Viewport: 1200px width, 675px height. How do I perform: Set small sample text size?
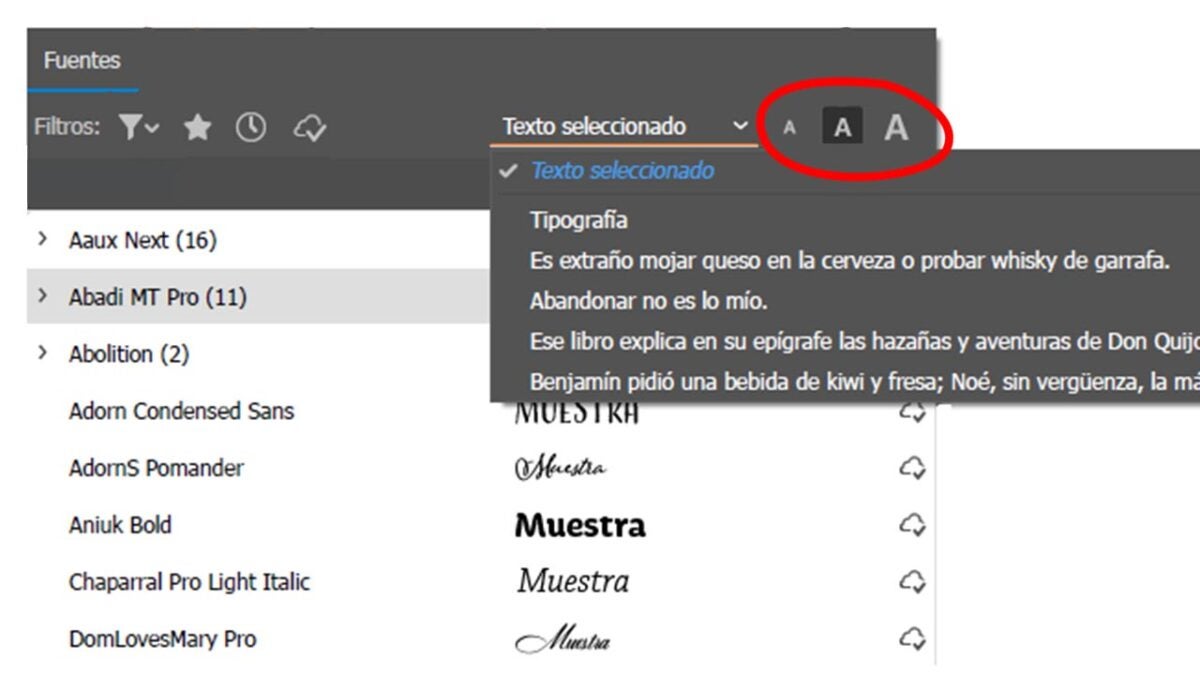(x=789, y=128)
